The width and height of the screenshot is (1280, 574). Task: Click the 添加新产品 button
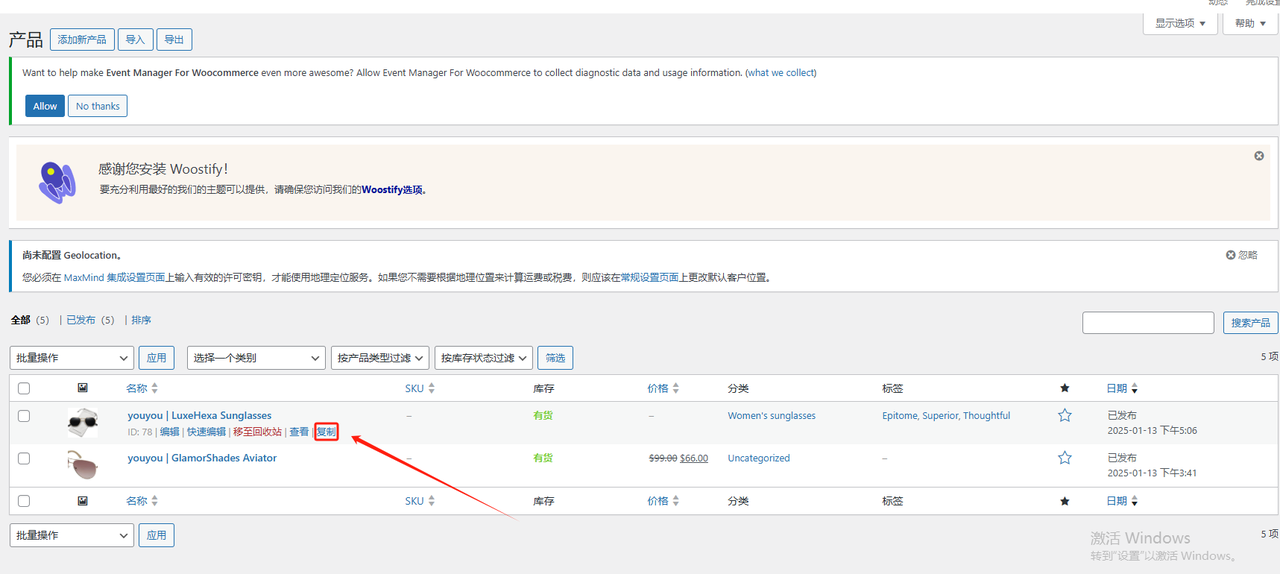tap(81, 39)
